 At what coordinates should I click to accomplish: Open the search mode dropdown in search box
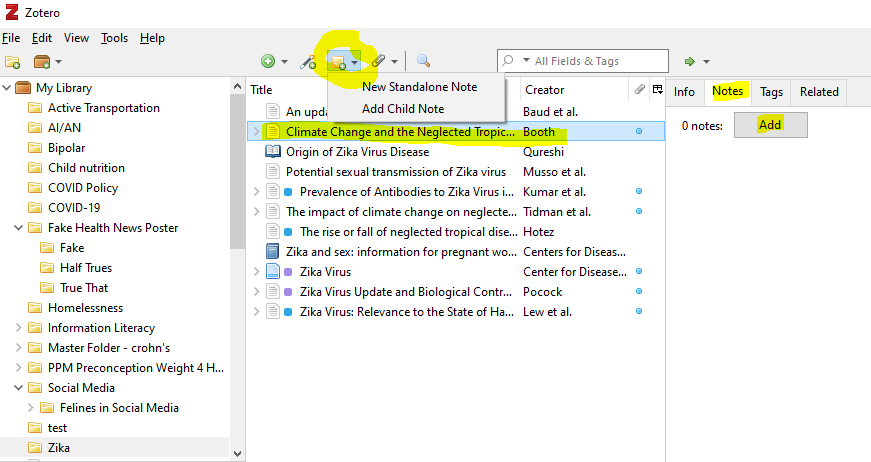coord(526,61)
